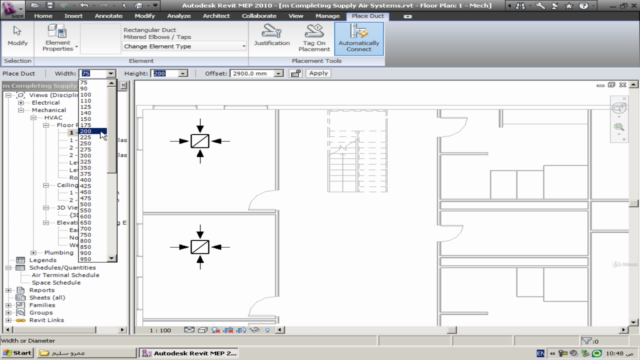Open the Windows Start button

pos(18,353)
